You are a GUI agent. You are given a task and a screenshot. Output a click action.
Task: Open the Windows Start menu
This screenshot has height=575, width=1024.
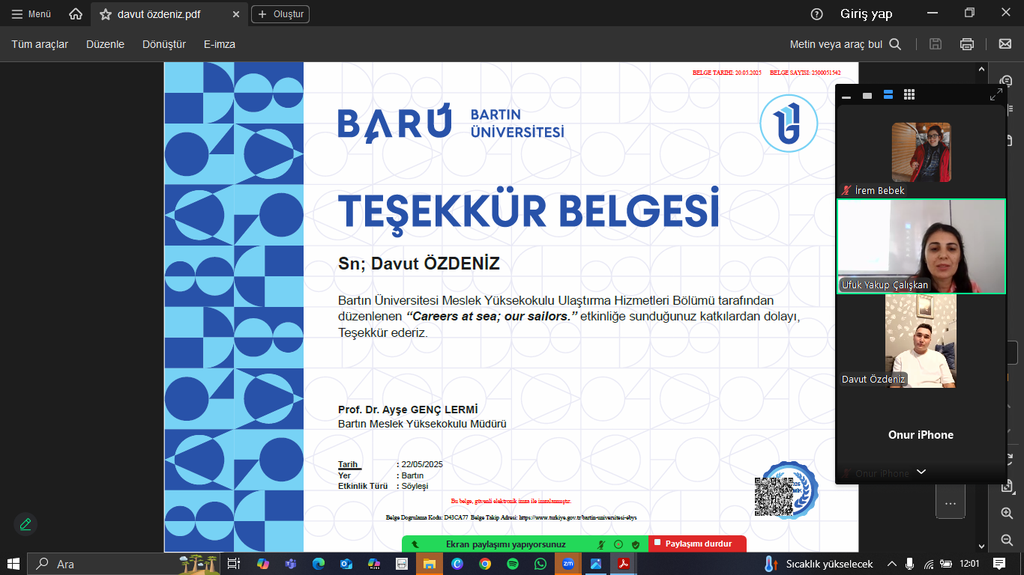[x=13, y=563]
